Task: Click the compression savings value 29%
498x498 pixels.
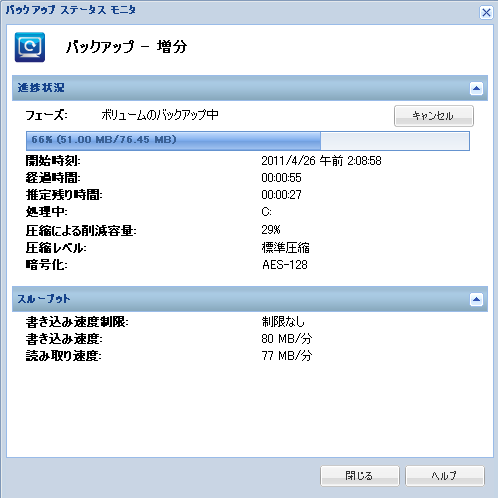Action: (x=271, y=230)
